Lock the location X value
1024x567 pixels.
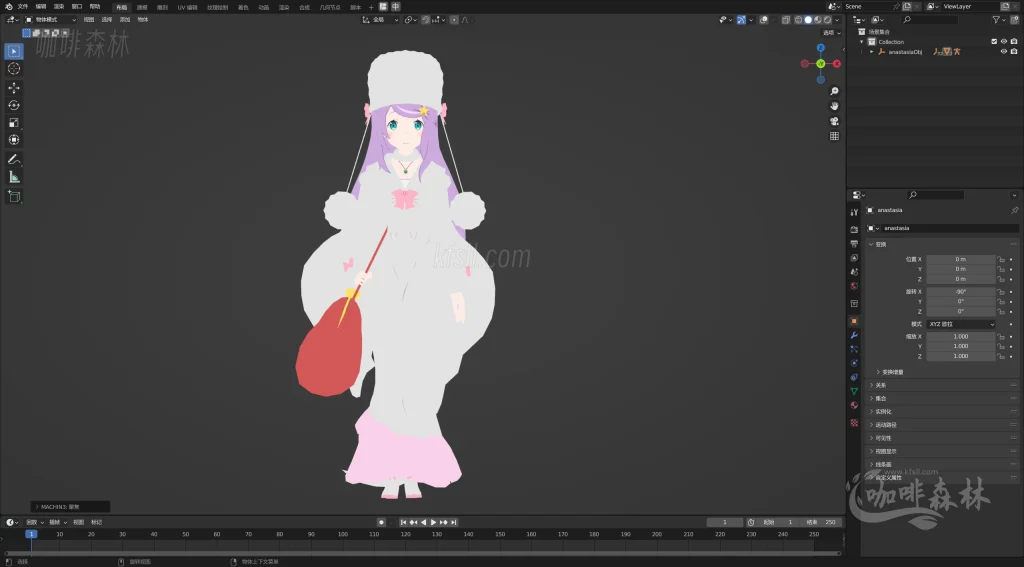coord(1000,259)
